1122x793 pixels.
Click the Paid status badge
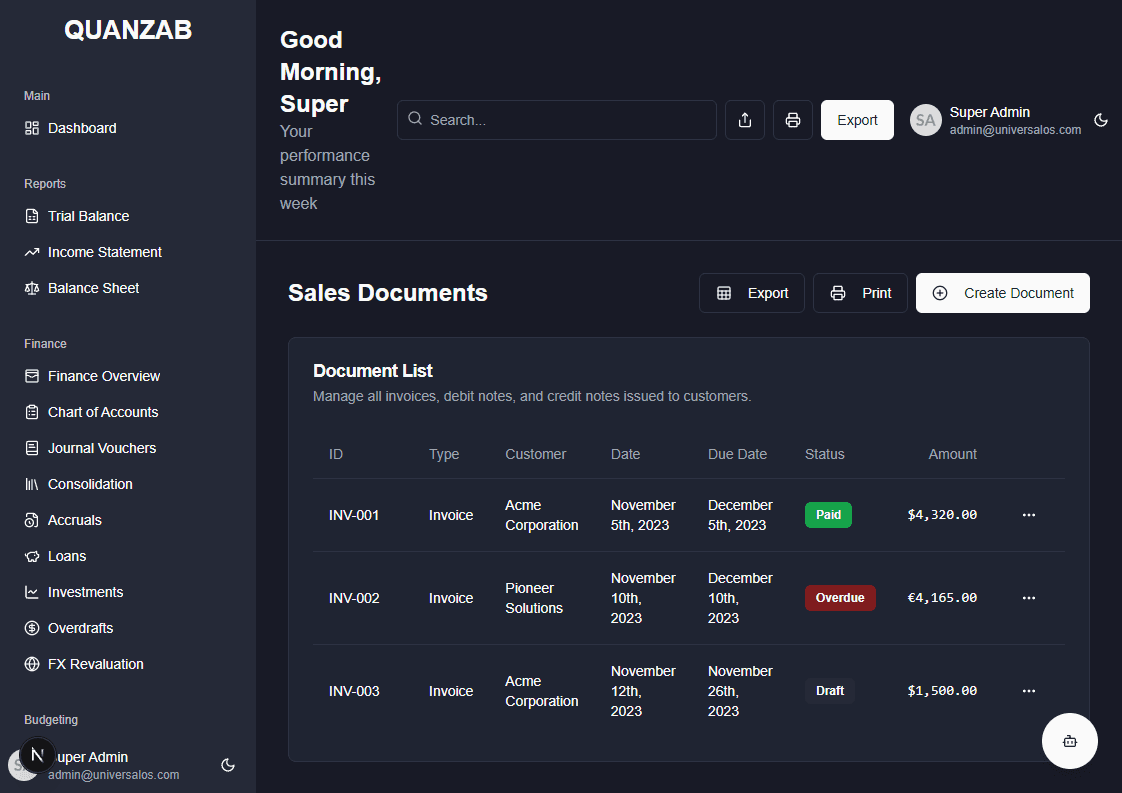pyautogui.click(x=829, y=515)
